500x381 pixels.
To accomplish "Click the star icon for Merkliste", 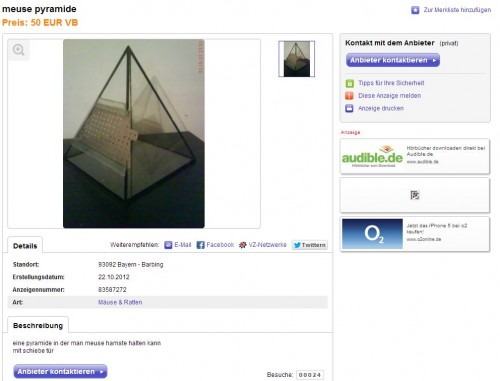I will coord(415,10).
